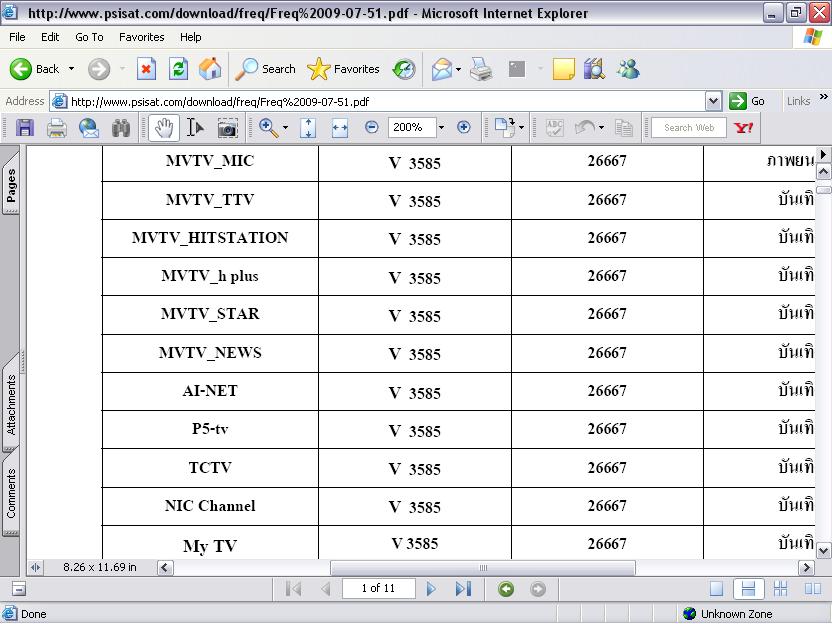Open PDF search binoculars icon

point(121,128)
